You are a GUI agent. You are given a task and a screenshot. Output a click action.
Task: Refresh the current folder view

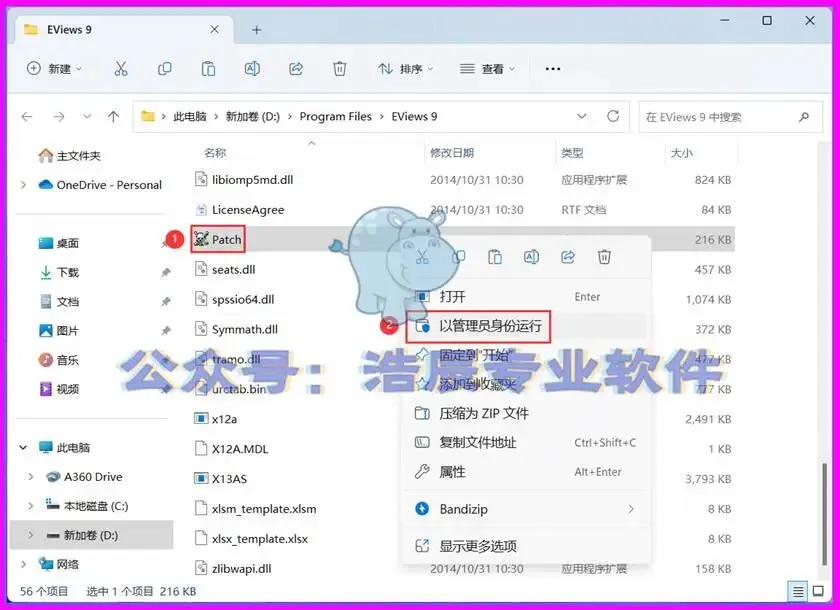(x=613, y=116)
